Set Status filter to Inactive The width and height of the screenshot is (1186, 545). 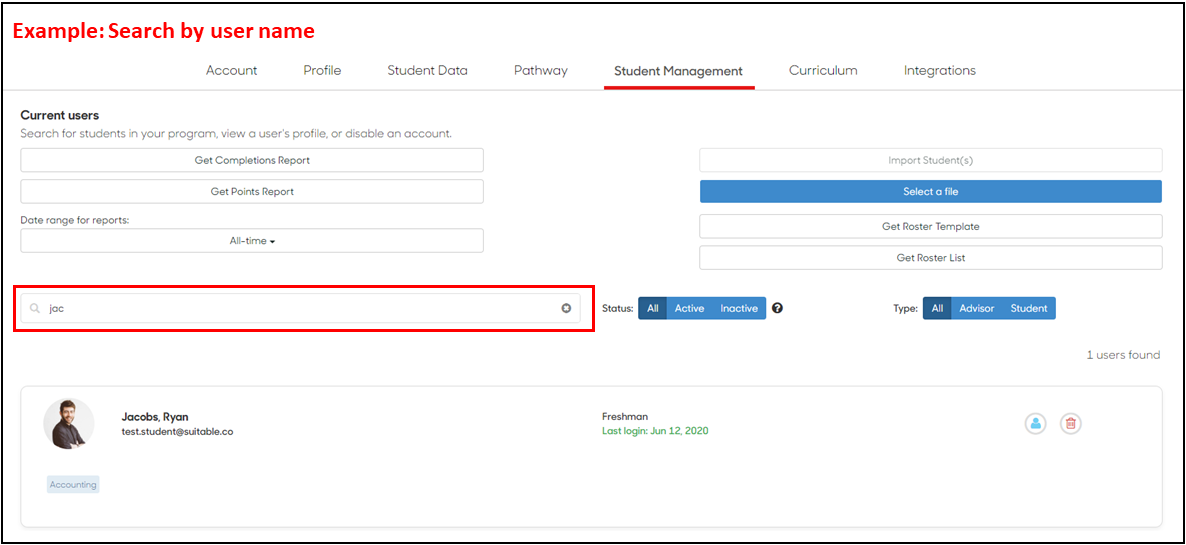point(739,308)
